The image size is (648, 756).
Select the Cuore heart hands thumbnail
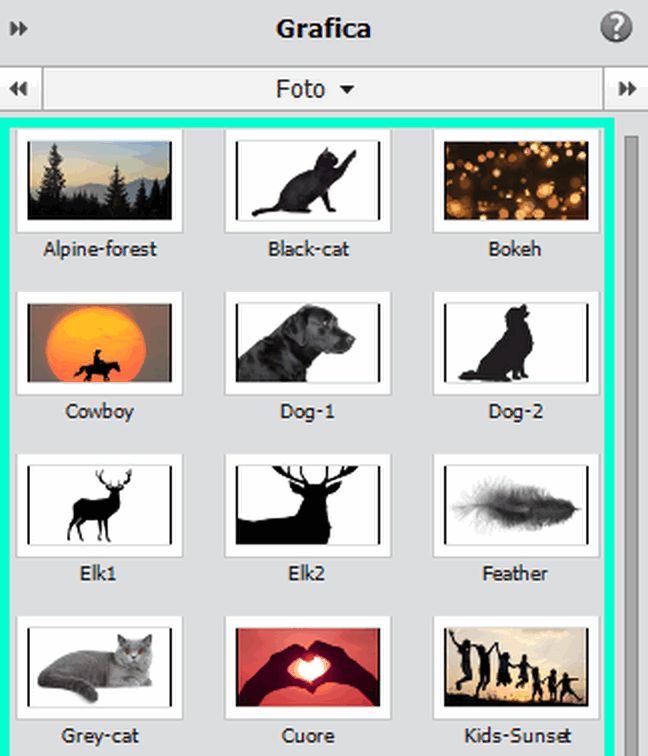308,667
